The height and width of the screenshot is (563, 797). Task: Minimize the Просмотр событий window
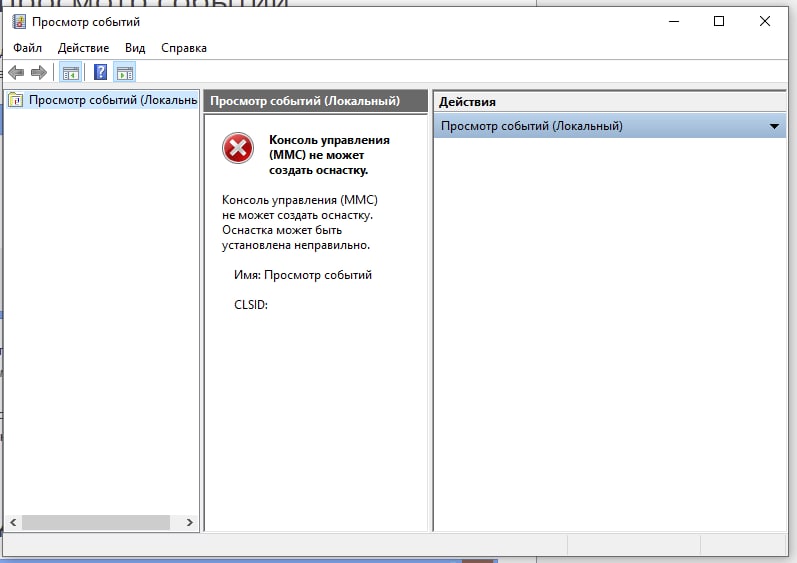point(674,21)
